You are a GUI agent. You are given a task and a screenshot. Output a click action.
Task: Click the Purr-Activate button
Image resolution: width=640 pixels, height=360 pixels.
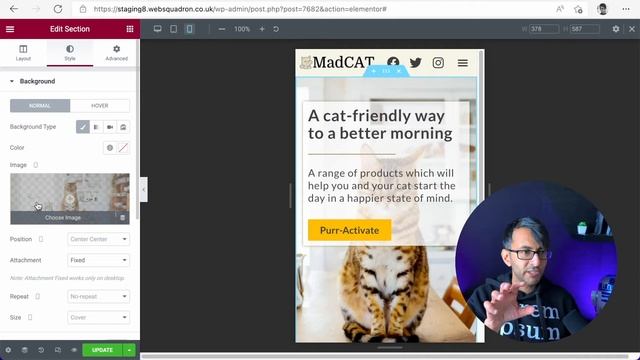click(x=349, y=230)
